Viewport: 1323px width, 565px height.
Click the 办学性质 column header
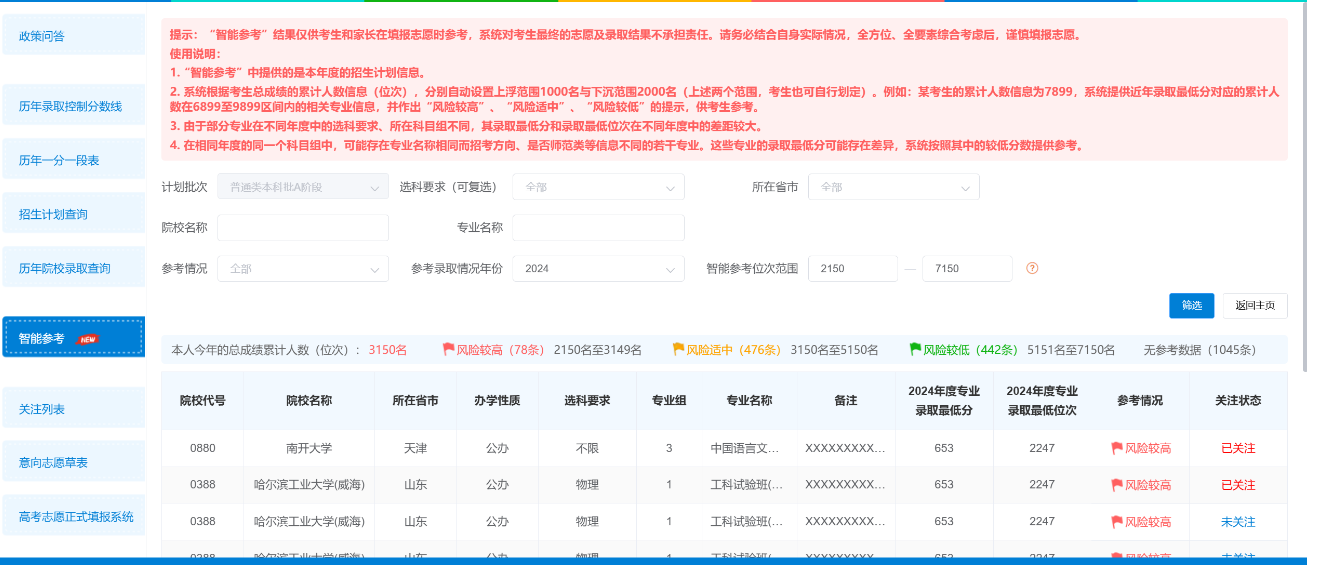click(497, 400)
